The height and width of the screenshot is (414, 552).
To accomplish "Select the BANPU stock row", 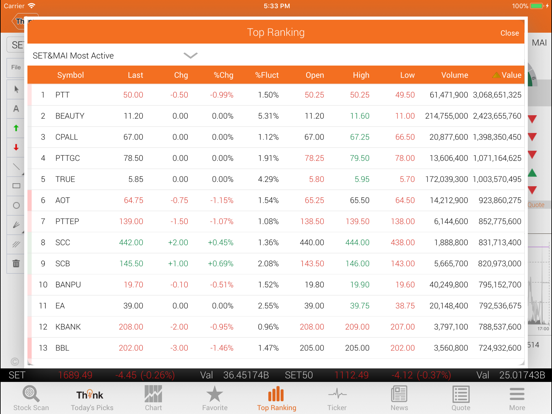I will (276, 284).
